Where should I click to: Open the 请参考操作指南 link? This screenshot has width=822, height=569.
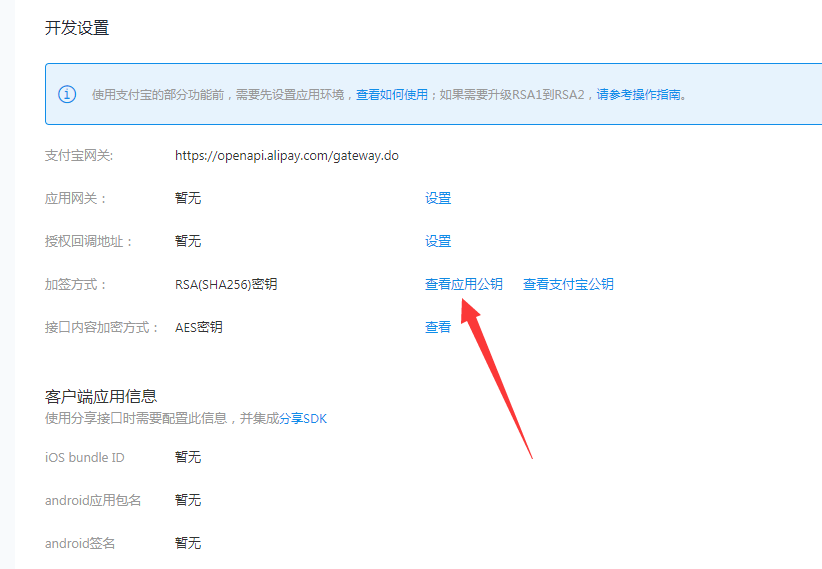(x=640, y=95)
